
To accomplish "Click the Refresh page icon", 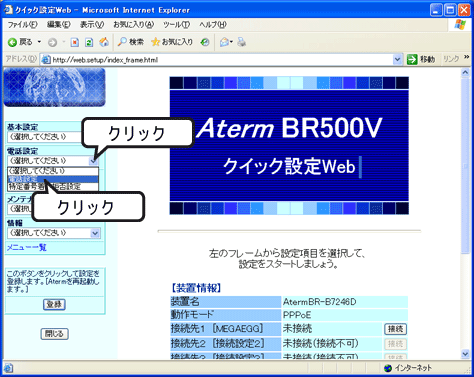I will pyautogui.click(x=89, y=42).
